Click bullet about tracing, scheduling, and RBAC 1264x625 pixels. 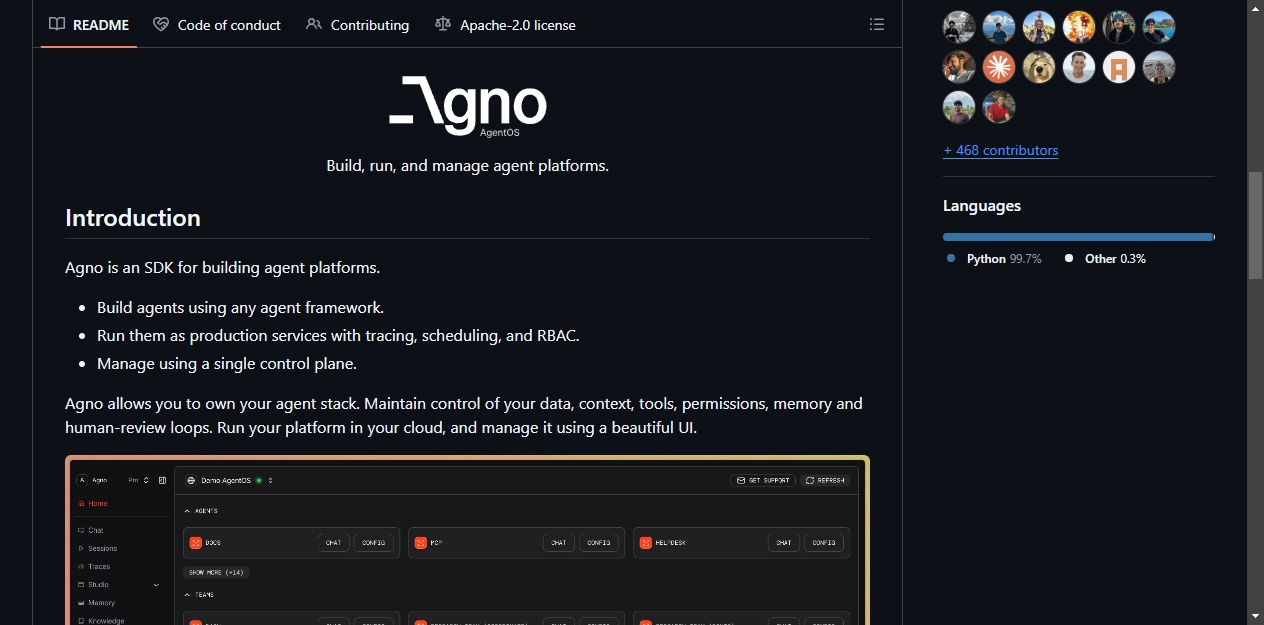tap(338, 336)
